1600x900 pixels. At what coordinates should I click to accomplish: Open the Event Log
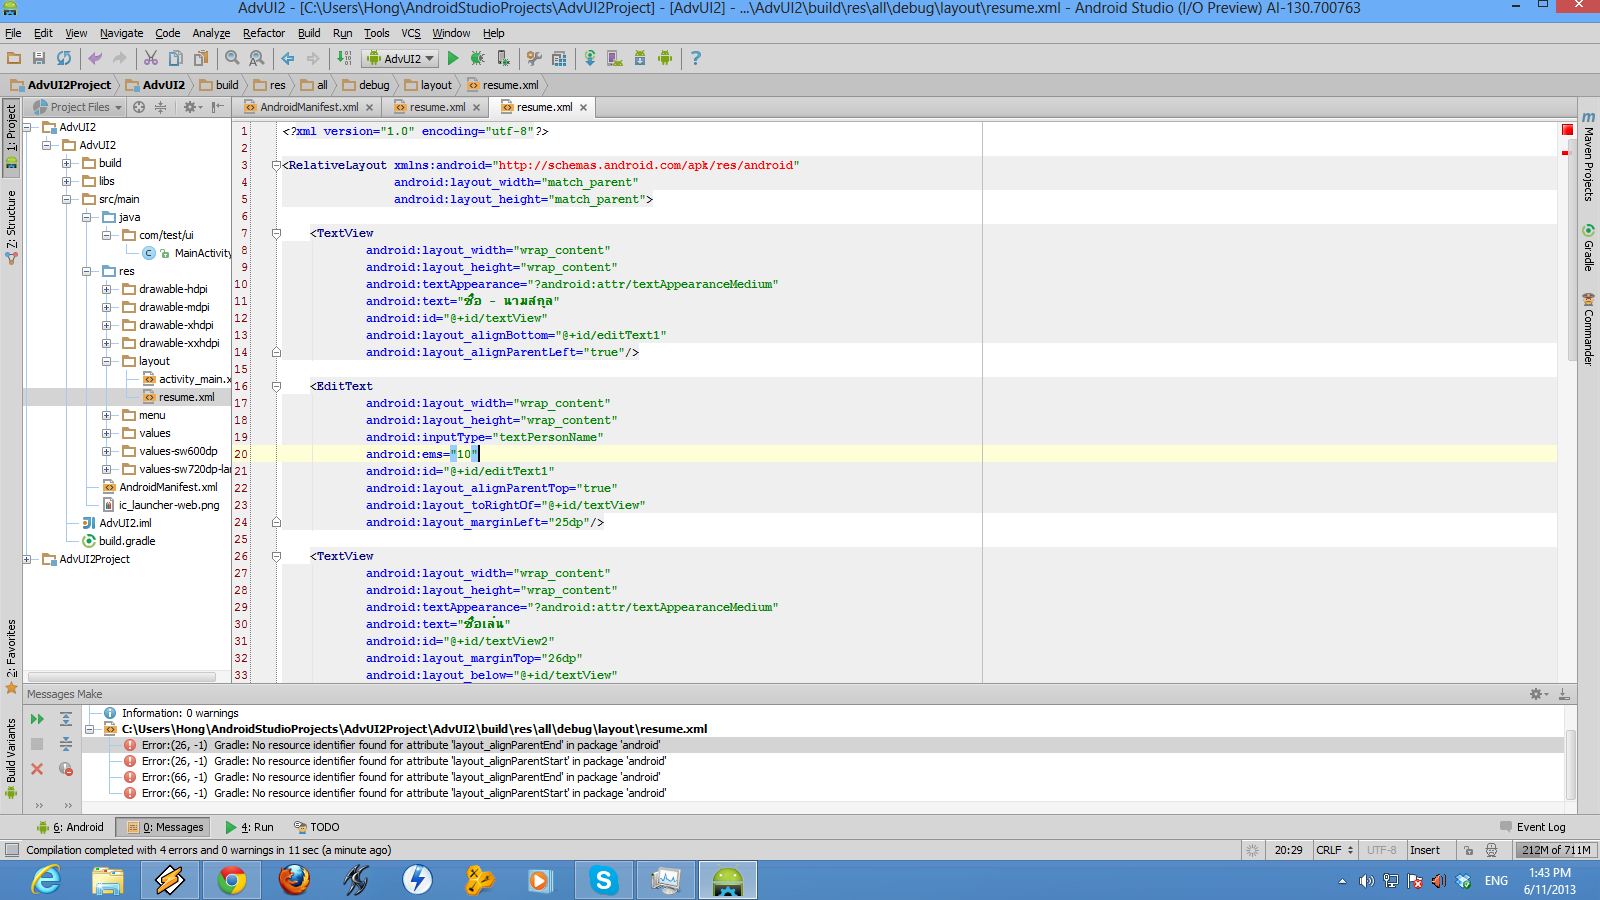pyautogui.click(x=1533, y=827)
